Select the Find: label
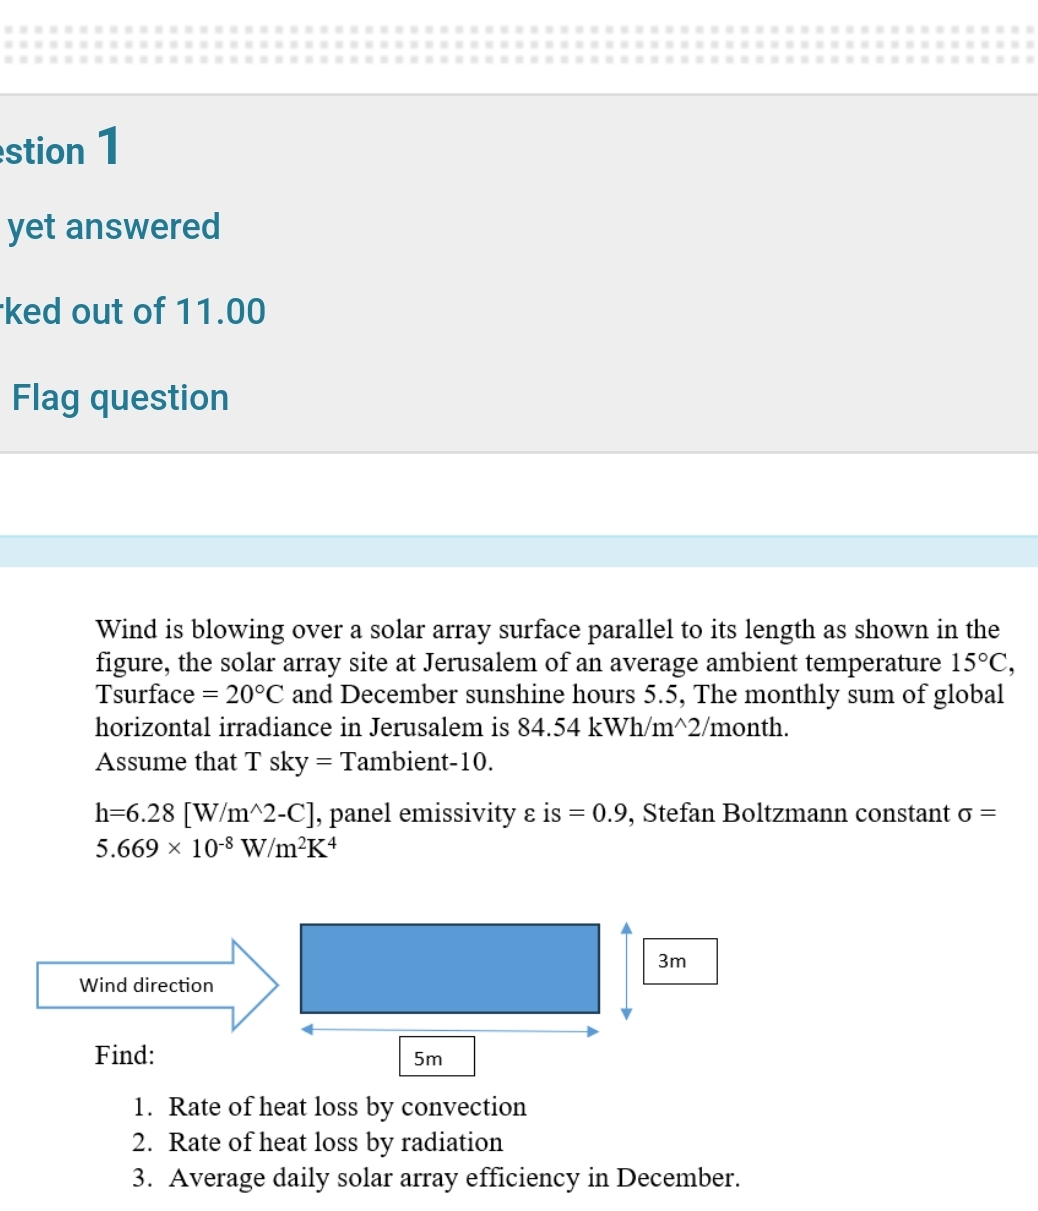This screenshot has height=1211, width=1038. [x=124, y=1055]
